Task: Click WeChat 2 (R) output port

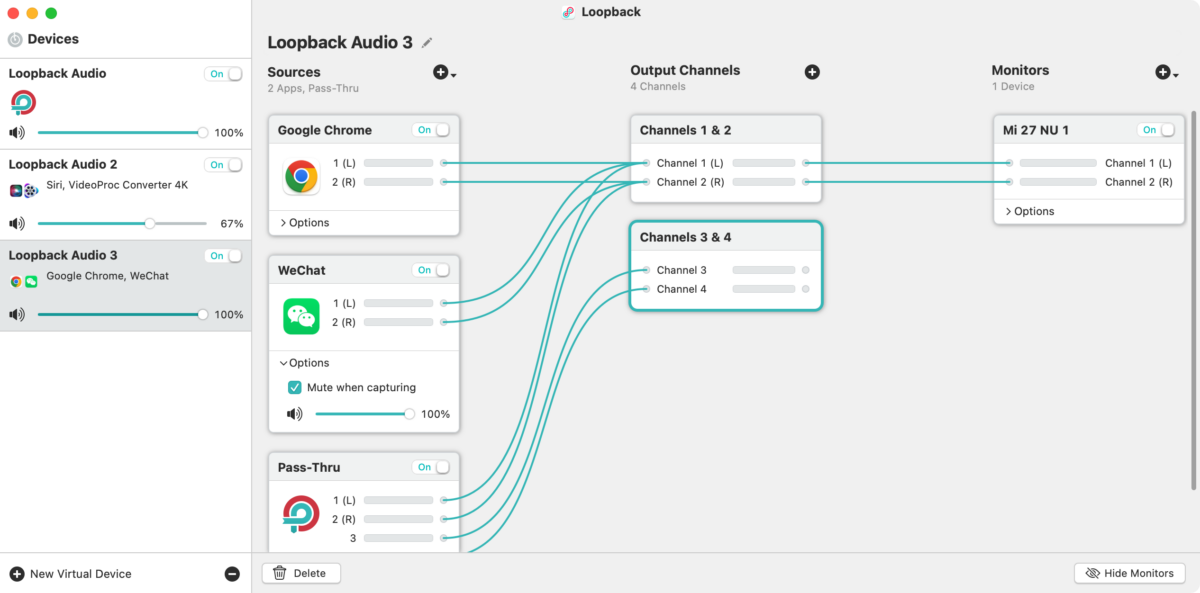Action: [x=443, y=322]
